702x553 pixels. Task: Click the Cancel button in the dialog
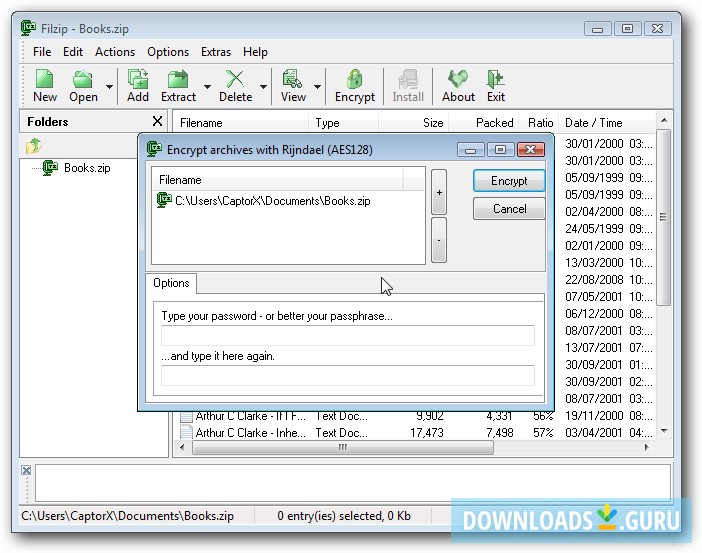click(509, 209)
